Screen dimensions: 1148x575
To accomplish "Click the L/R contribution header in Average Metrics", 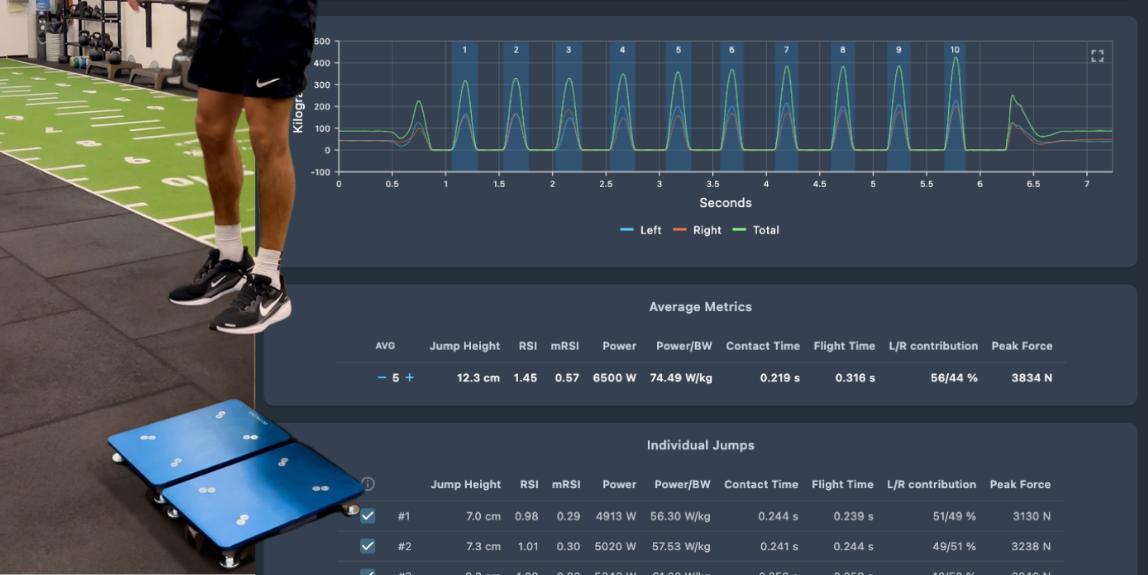I will tap(933, 346).
